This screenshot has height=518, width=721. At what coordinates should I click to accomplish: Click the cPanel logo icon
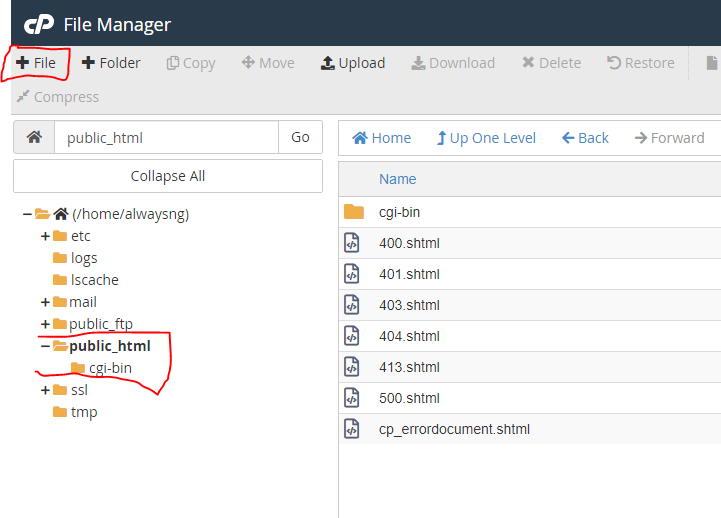pyautogui.click(x=38, y=24)
